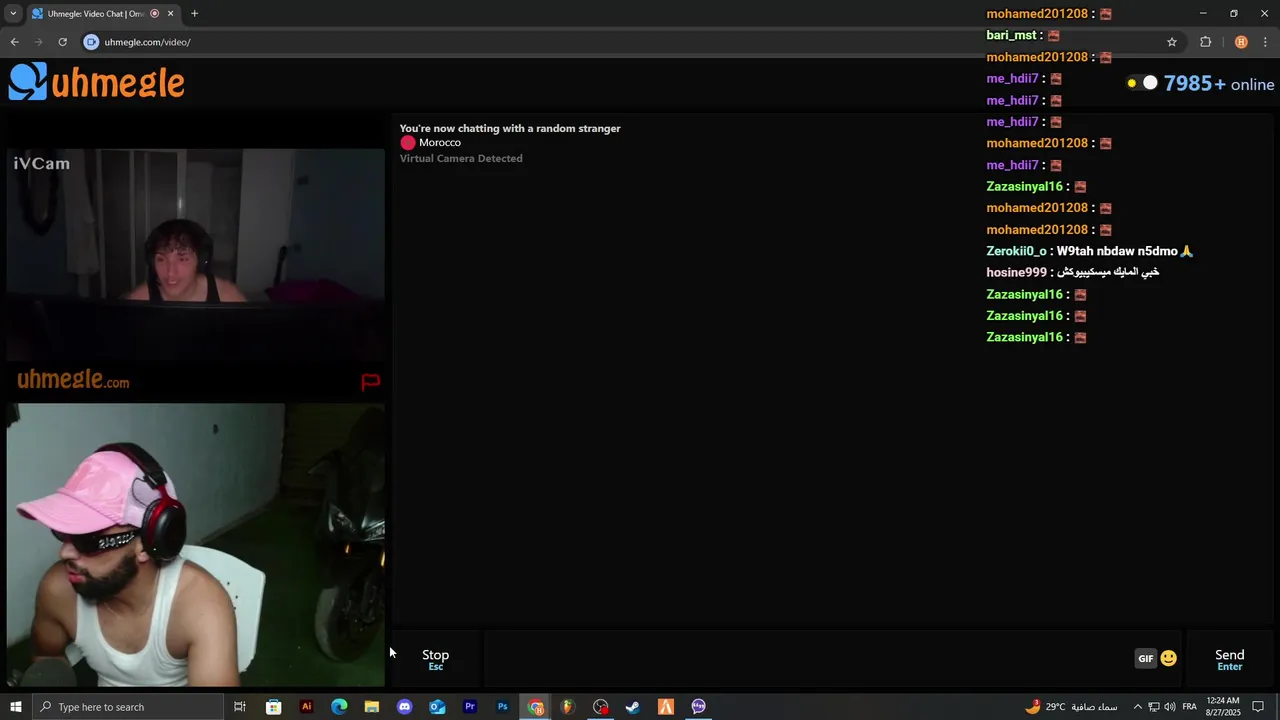Open the Chrome profile avatar
The height and width of the screenshot is (720, 1280).
[x=1241, y=42]
